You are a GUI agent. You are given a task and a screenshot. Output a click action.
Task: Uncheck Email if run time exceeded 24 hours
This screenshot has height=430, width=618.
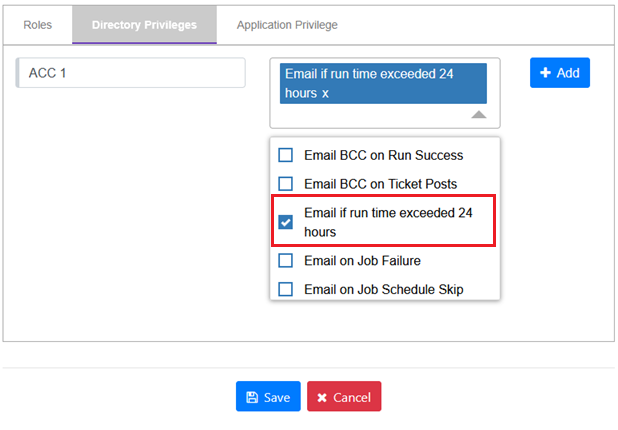286,222
